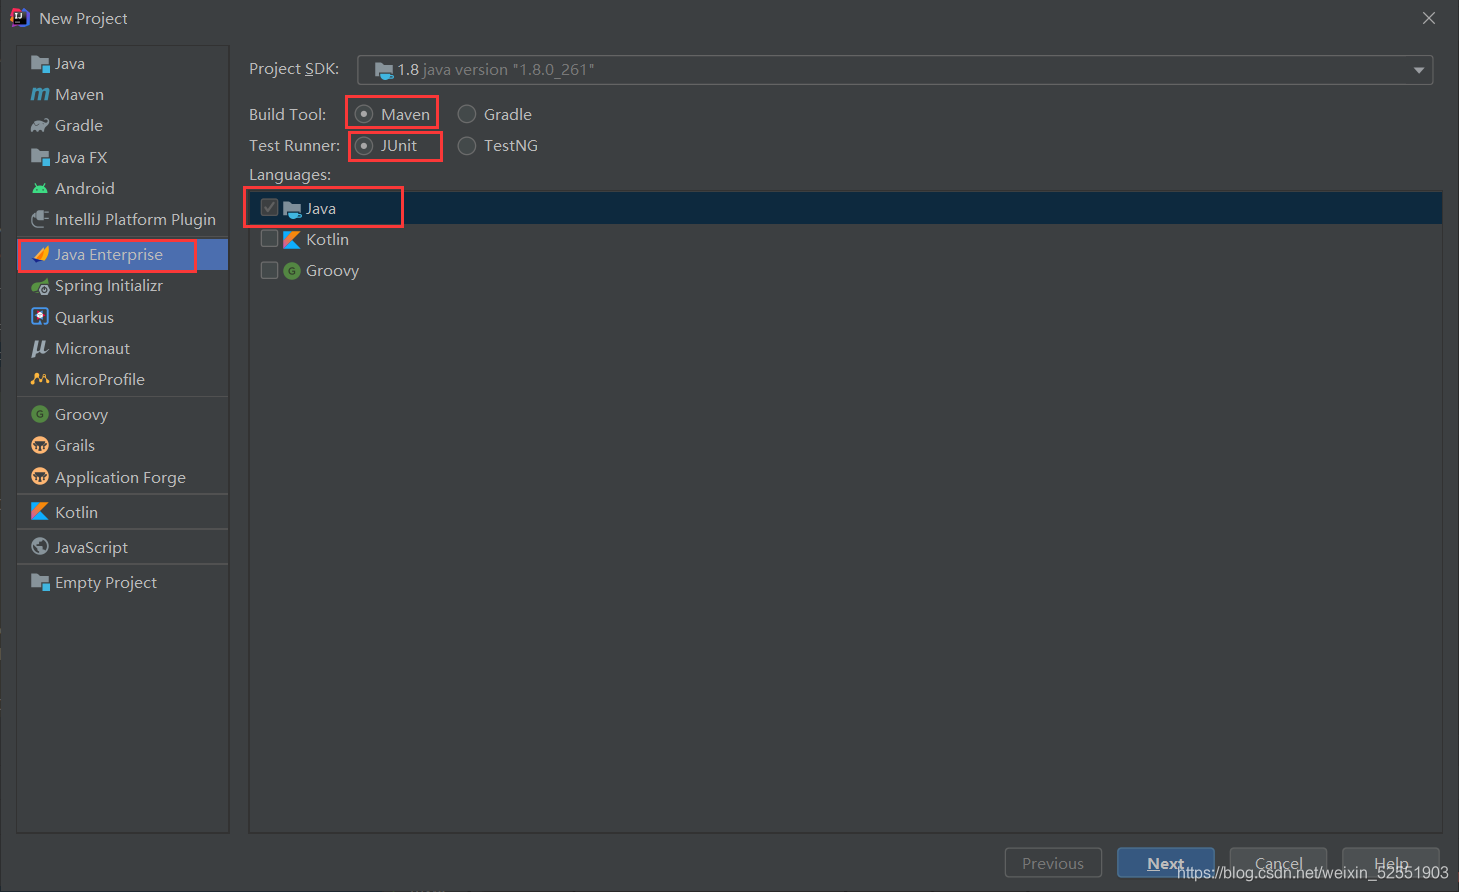Click the Kotlin language icon in list
Image resolution: width=1459 pixels, height=892 pixels.
click(292, 239)
